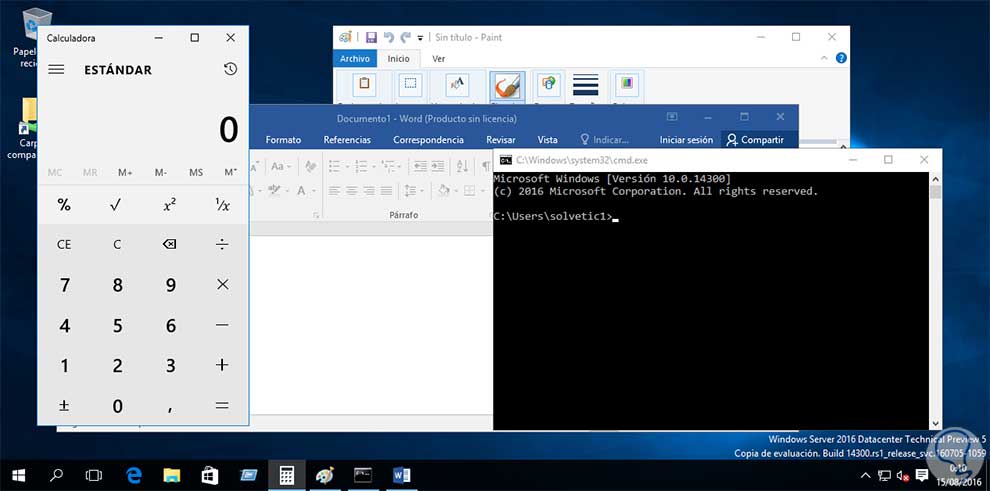The width and height of the screenshot is (990, 491).
Task: Click the reciprocal 1/x key in Calculator
Action: pyautogui.click(x=222, y=204)
